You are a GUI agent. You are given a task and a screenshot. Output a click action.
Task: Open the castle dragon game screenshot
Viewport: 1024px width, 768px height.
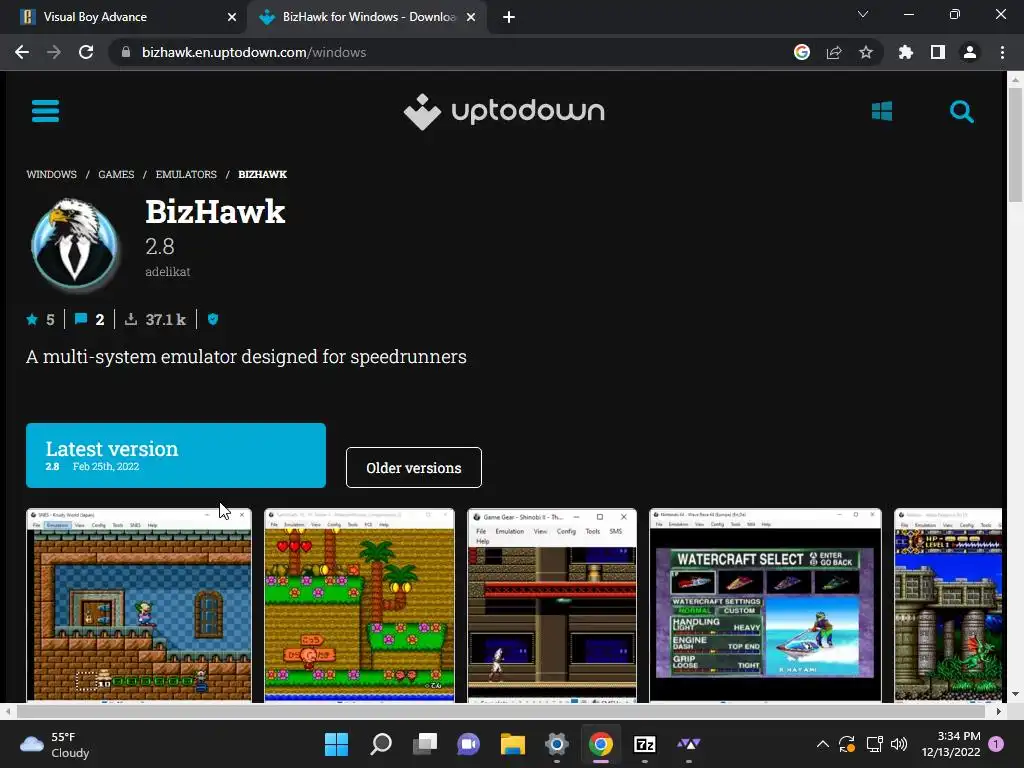[x=948, y=605]
